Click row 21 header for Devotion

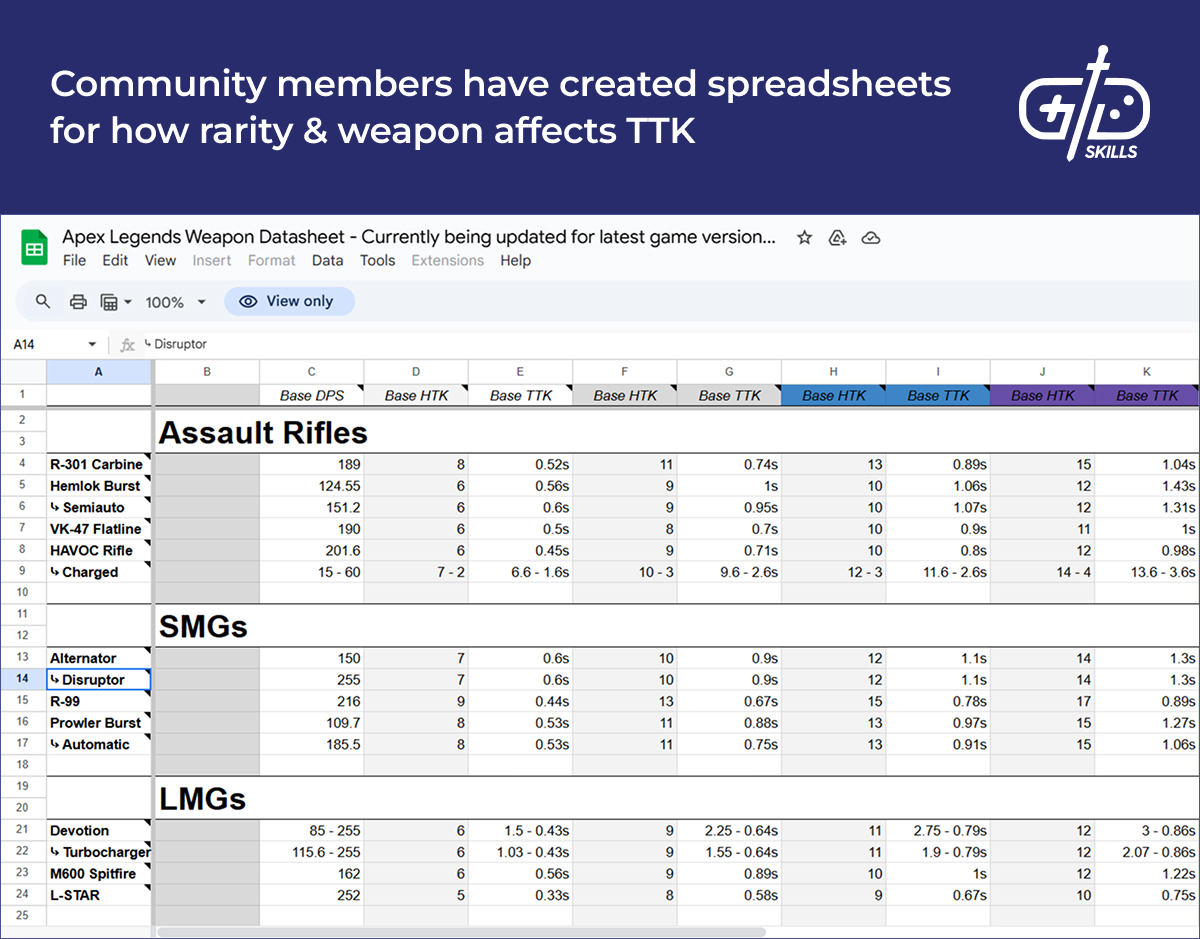click(x=22, y=831)
